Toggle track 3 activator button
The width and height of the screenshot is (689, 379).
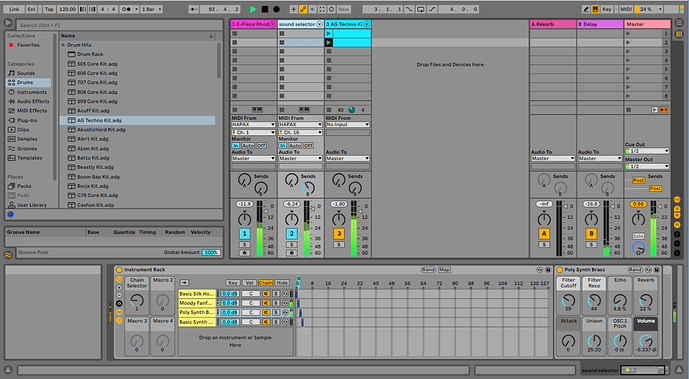click(338, 234)
